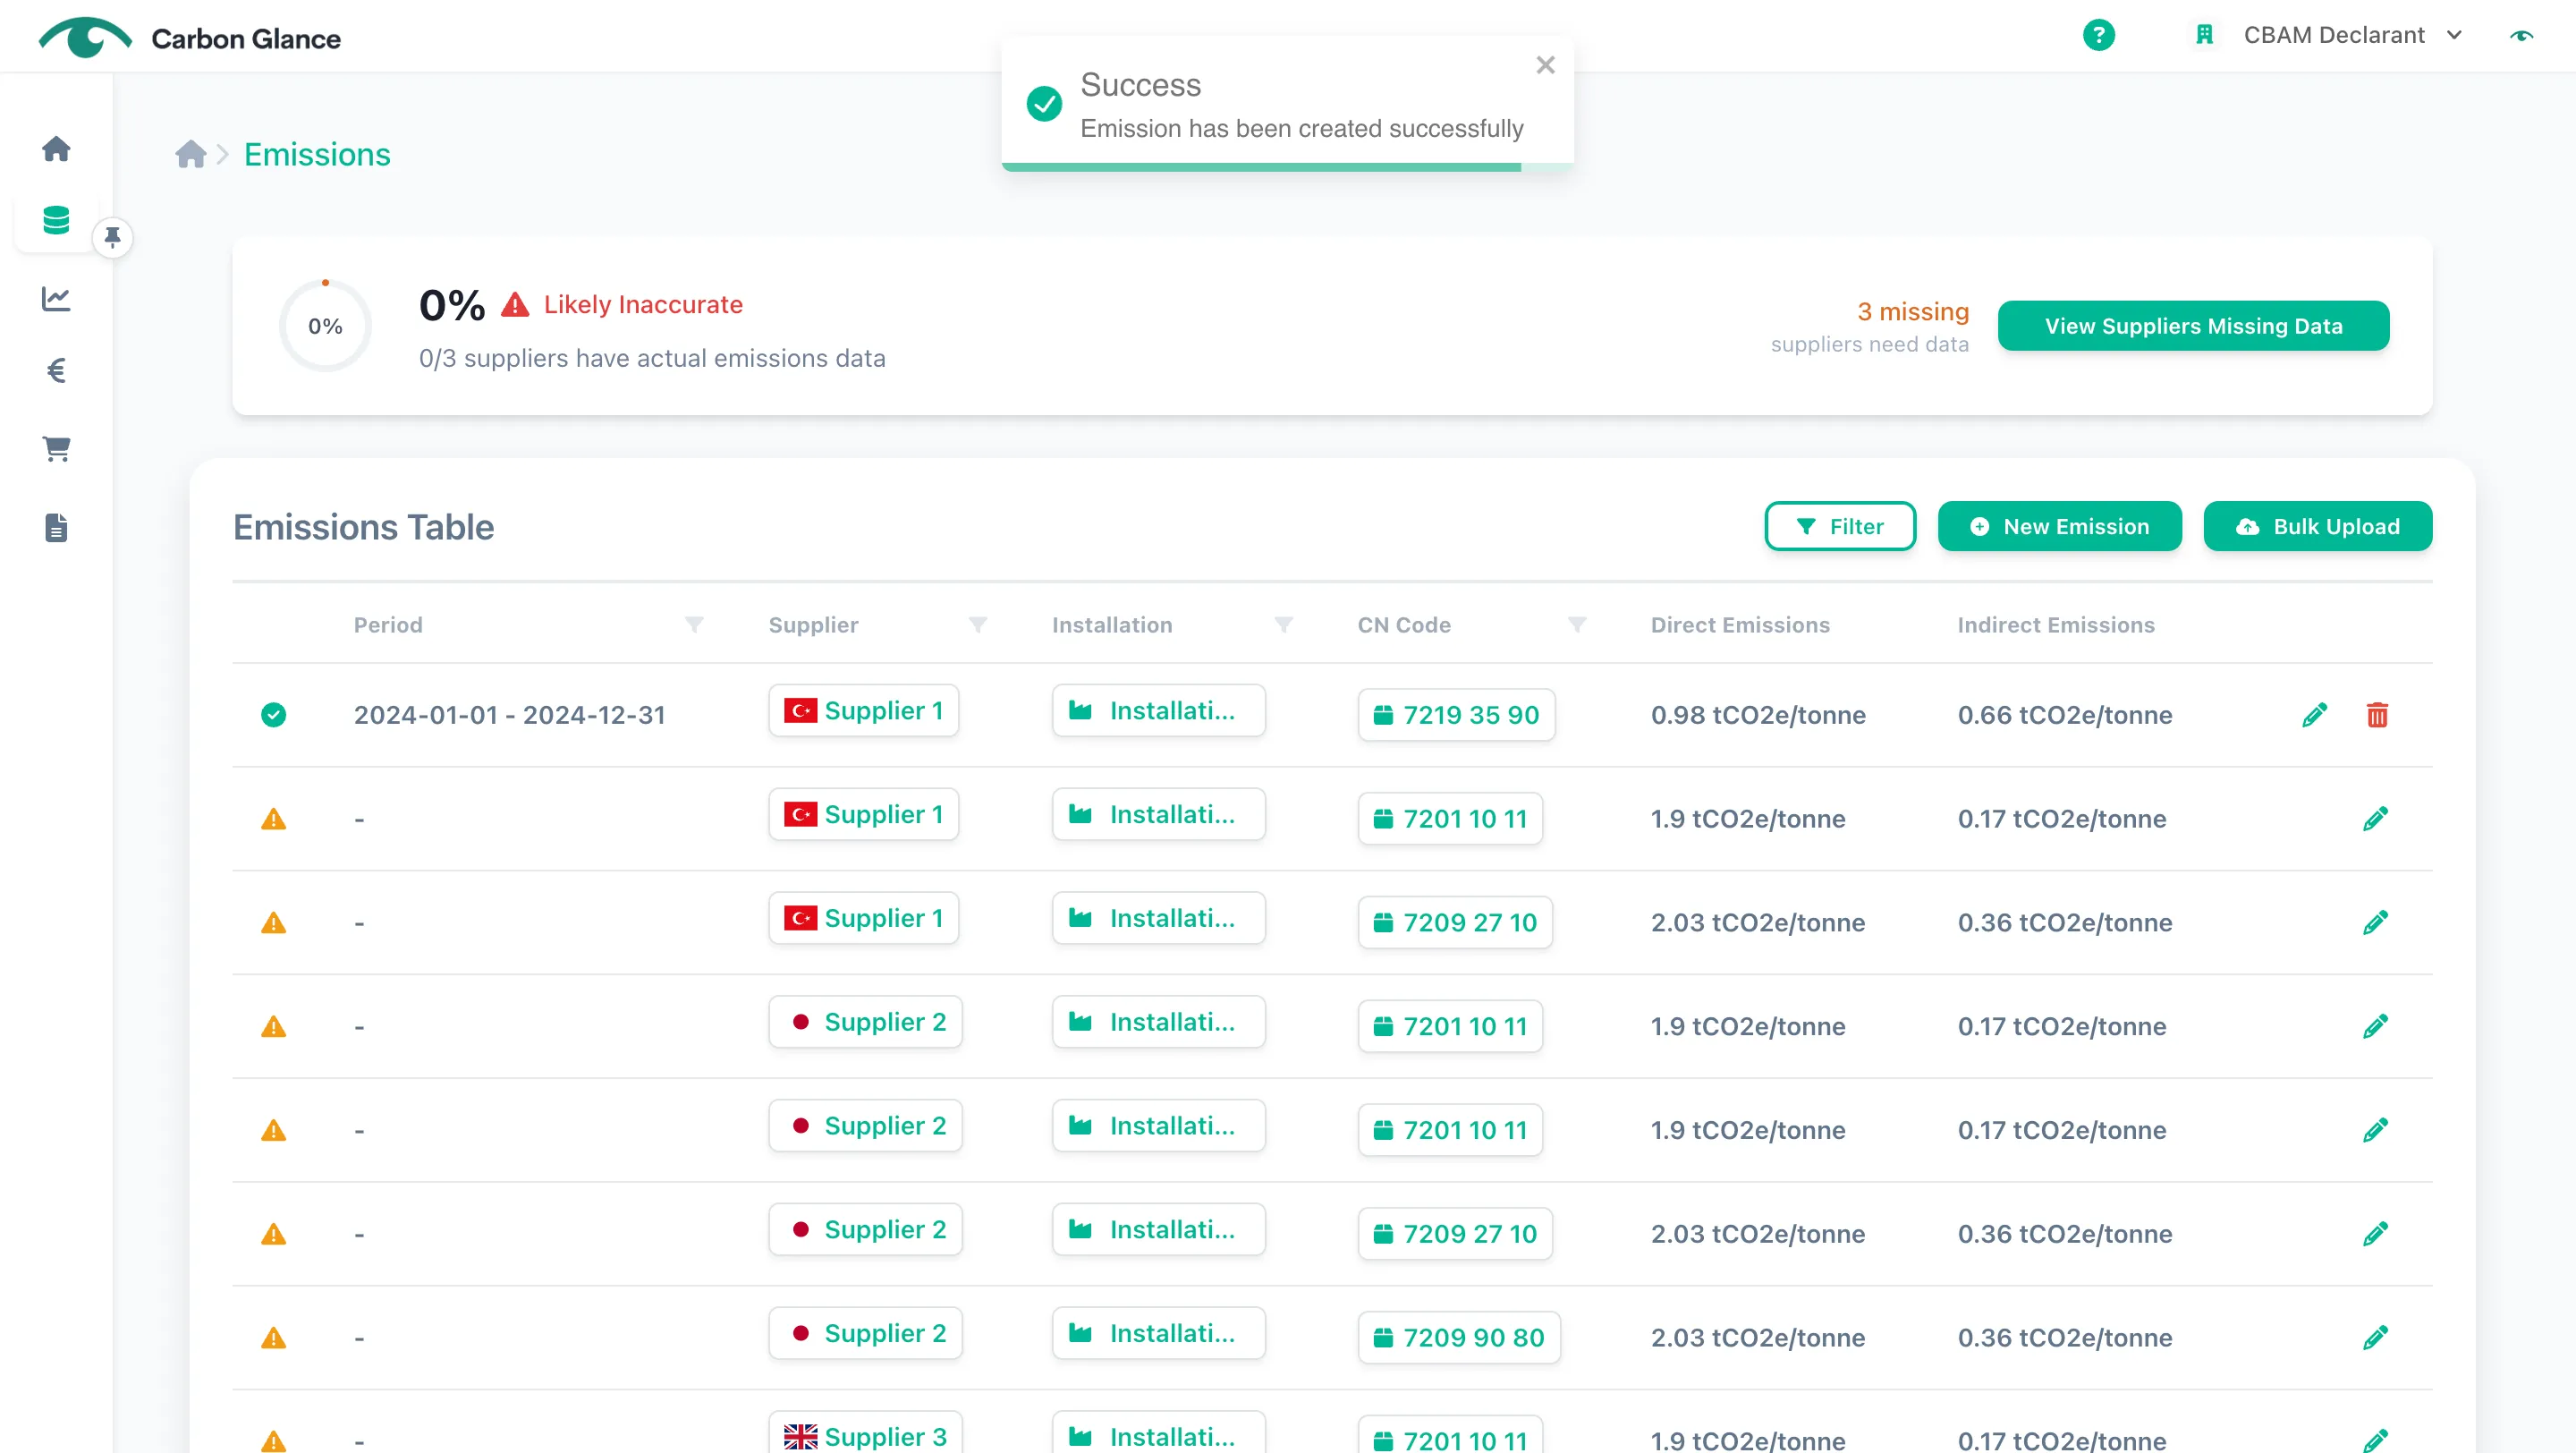Click the red Likely Inaccurate warning icon
The height and width of the screenshot is (1453, 2576).
click(515, 305)
